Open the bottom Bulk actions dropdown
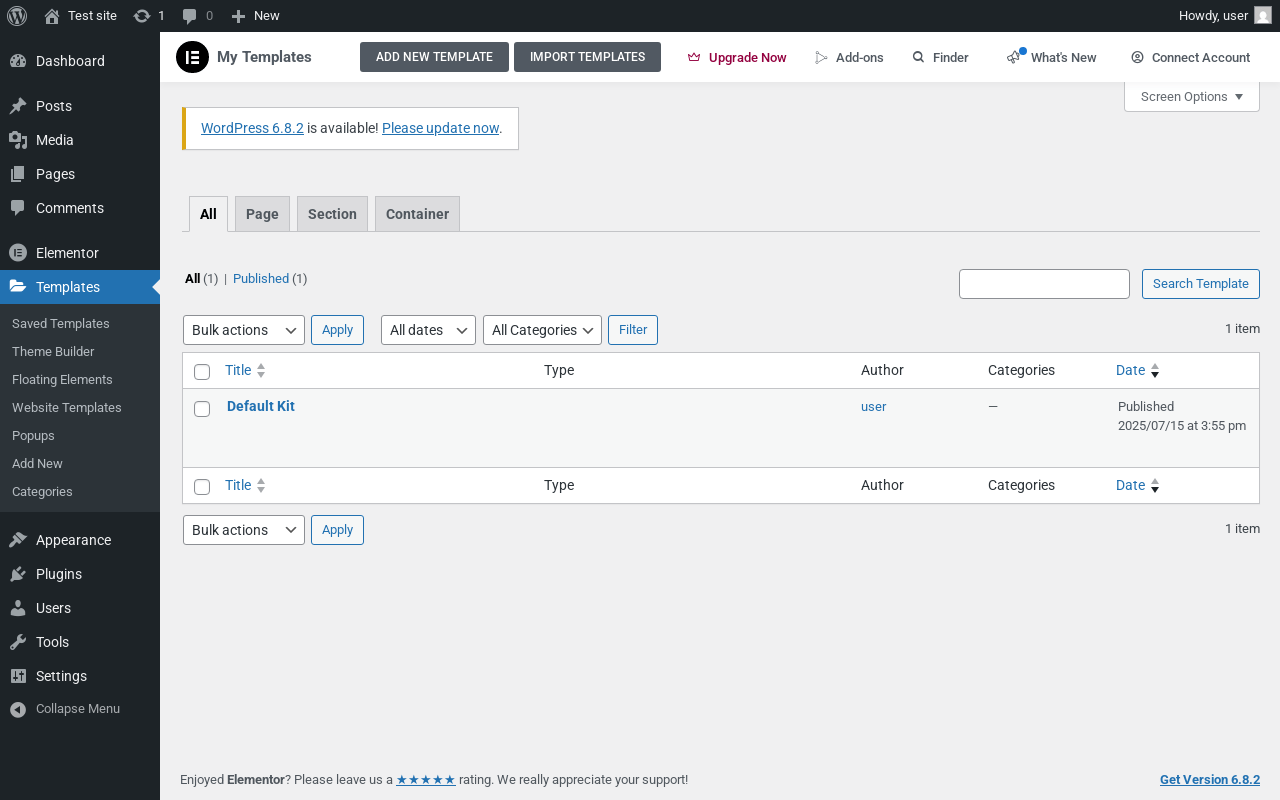This screenshot has width=1280, height=800. pyautogui.click(x=244, y=530)
